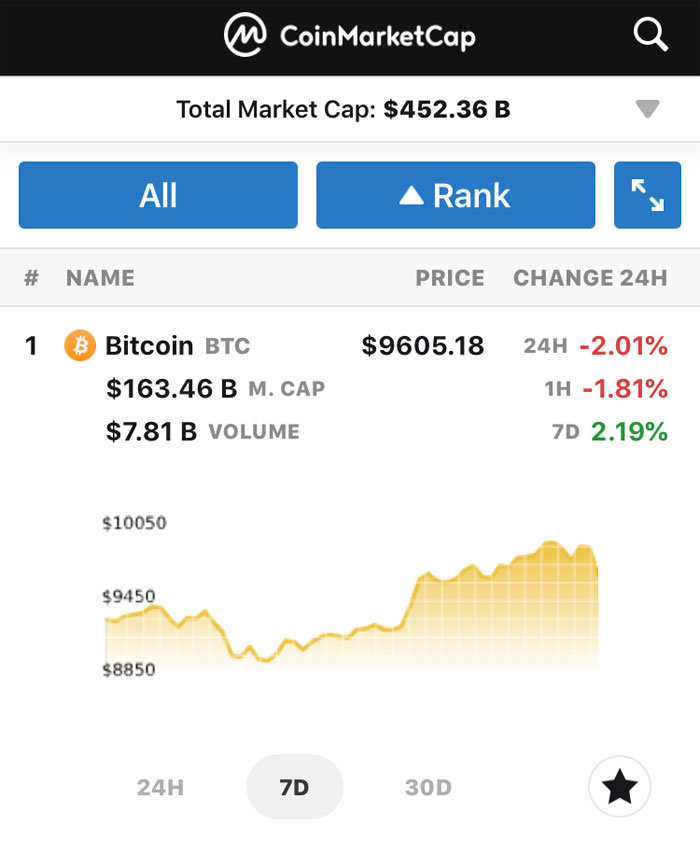The width and height of the screenshot is (700, 841).
Task: Switch chart to 24H range
Action: [160, 787]
